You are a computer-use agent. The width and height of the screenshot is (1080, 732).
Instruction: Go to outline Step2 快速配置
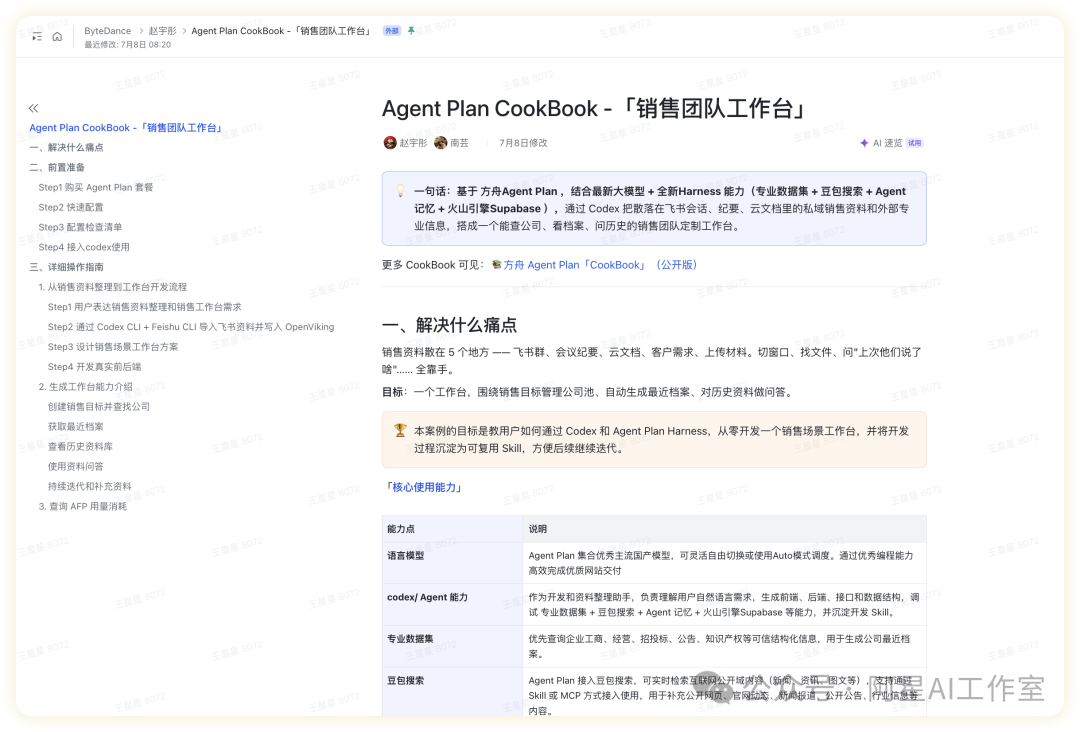pyautogui.click(x=71, y=207)
